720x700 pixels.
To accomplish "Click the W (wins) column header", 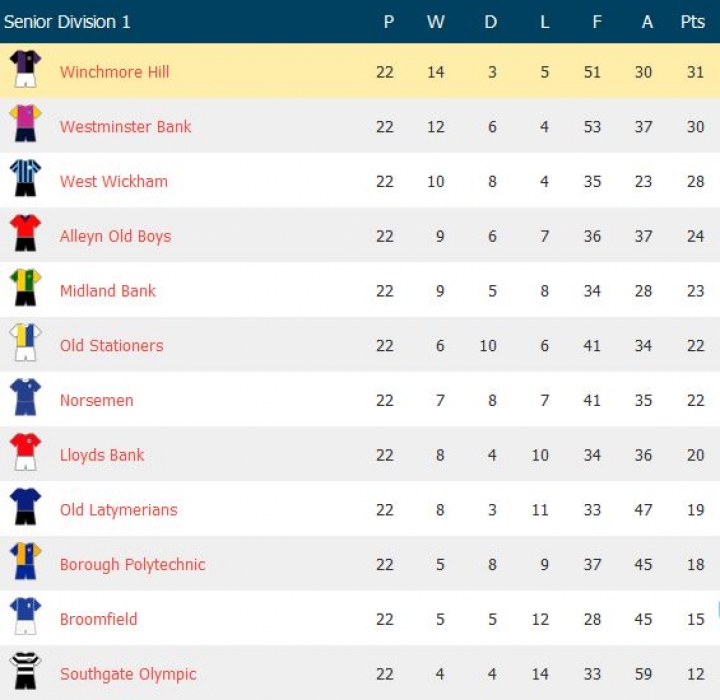I will [436, 22].
